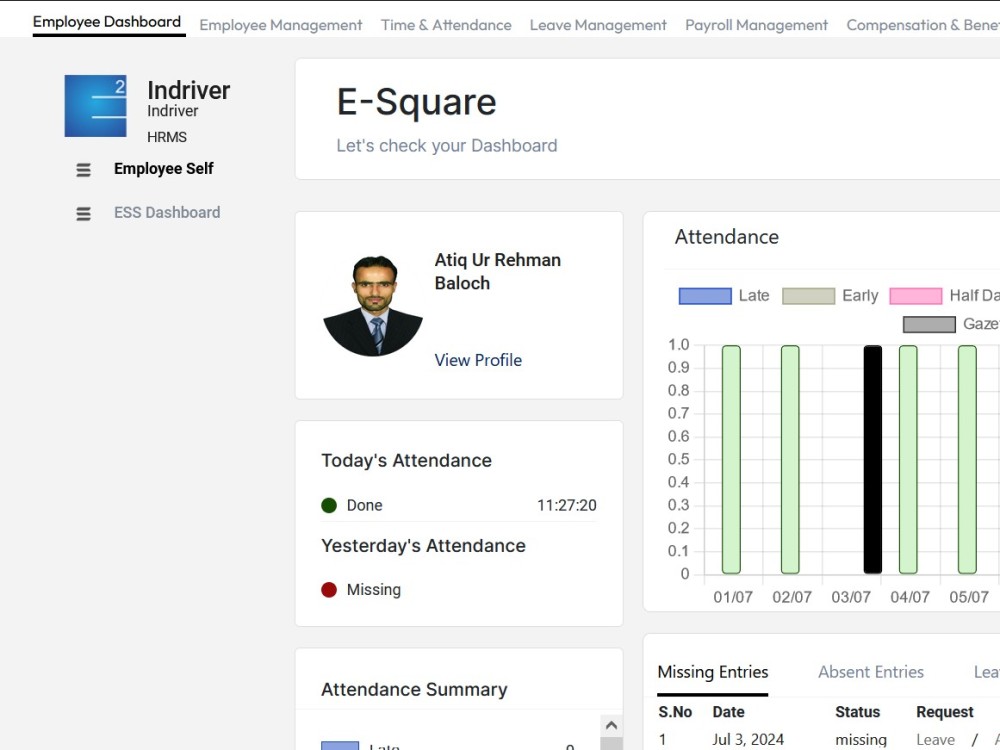Click the hamburger icon beside Employee Self
1000x750 pixels.
point(84,170)
